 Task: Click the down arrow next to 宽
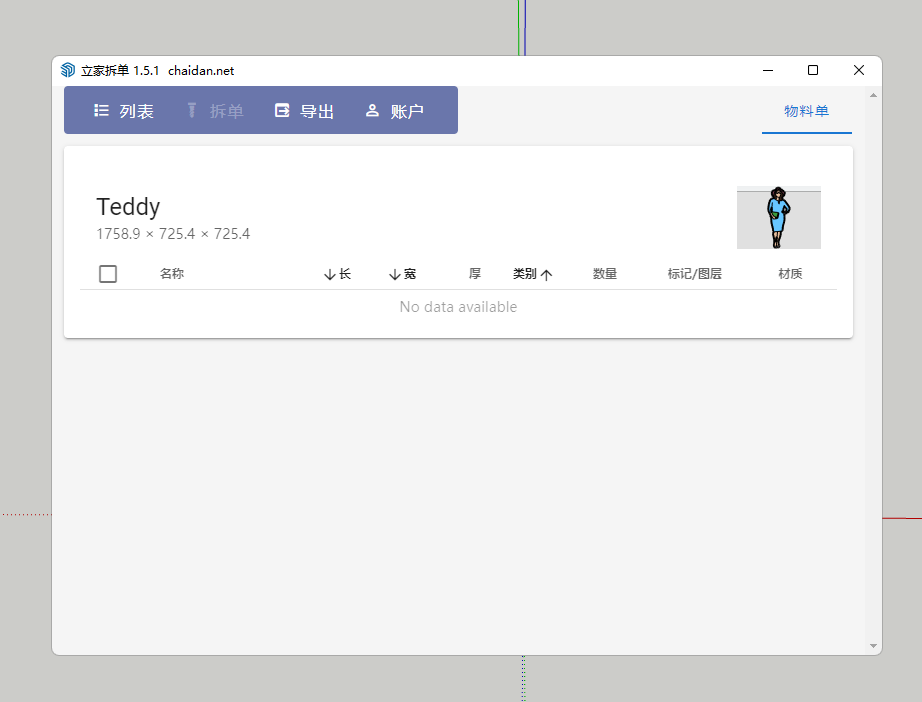(x=394, y=275)
